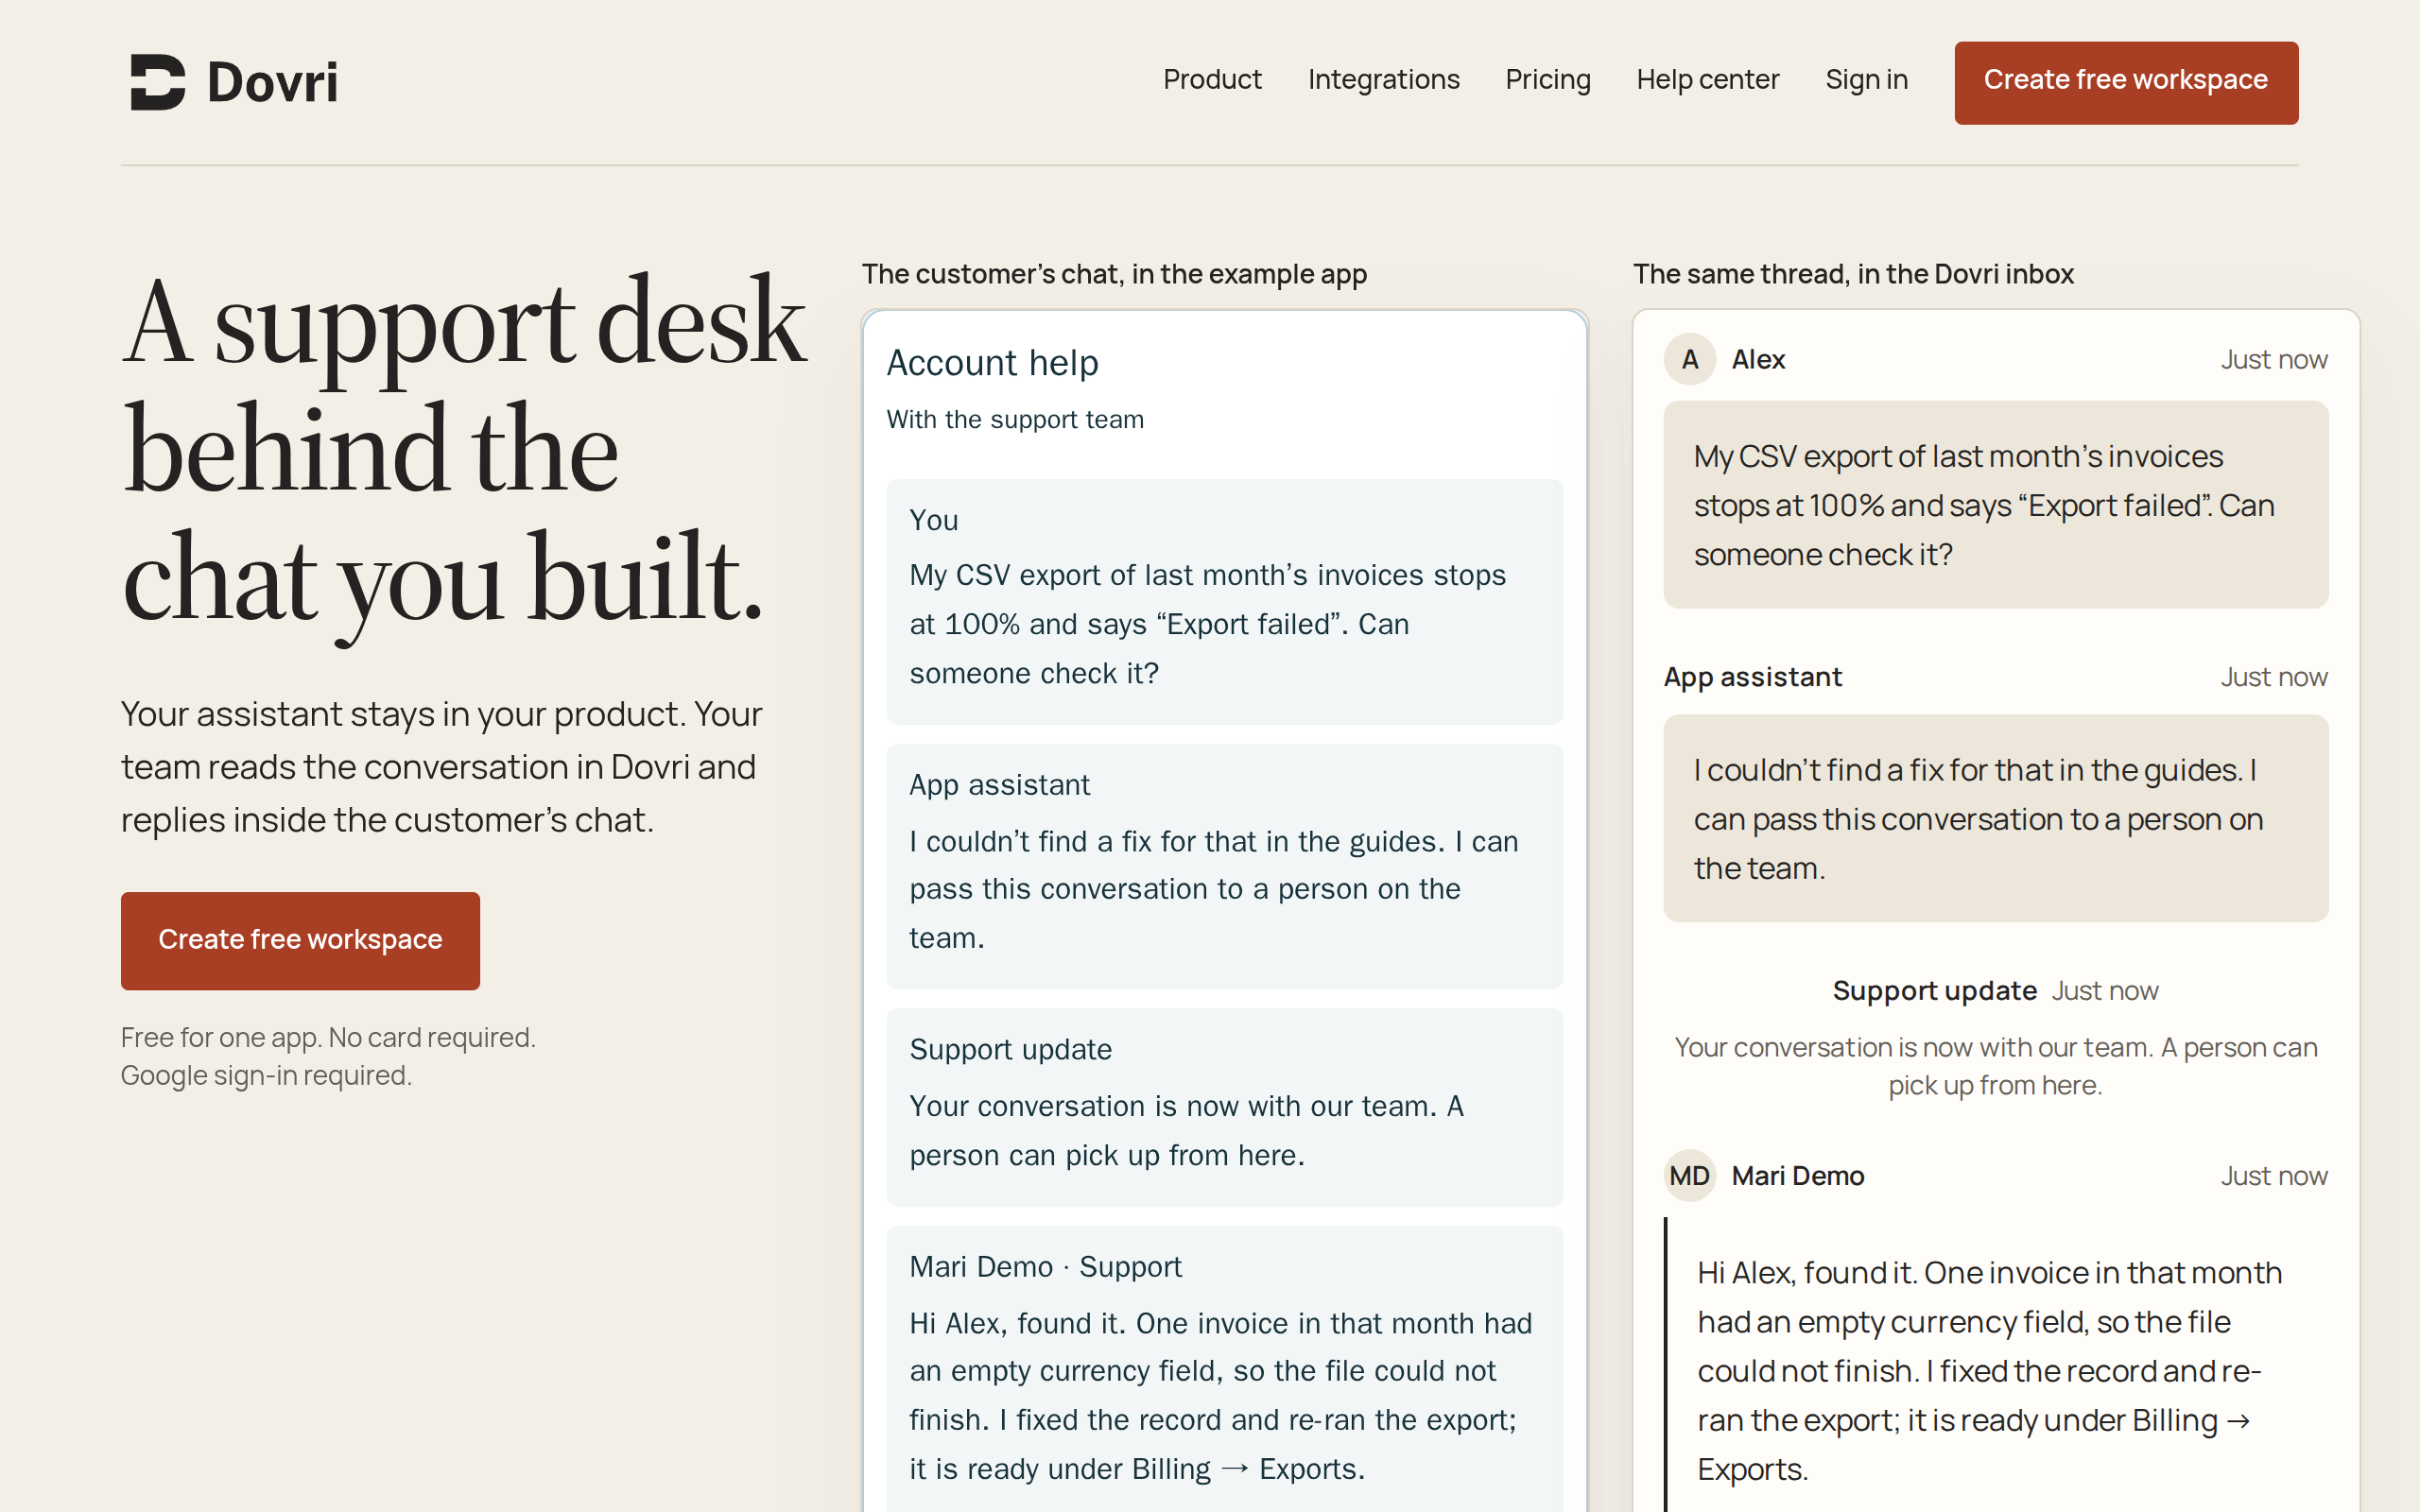Screen dimensions: 2420x1512
Task: Click the "You" message label
Action: 934,521
